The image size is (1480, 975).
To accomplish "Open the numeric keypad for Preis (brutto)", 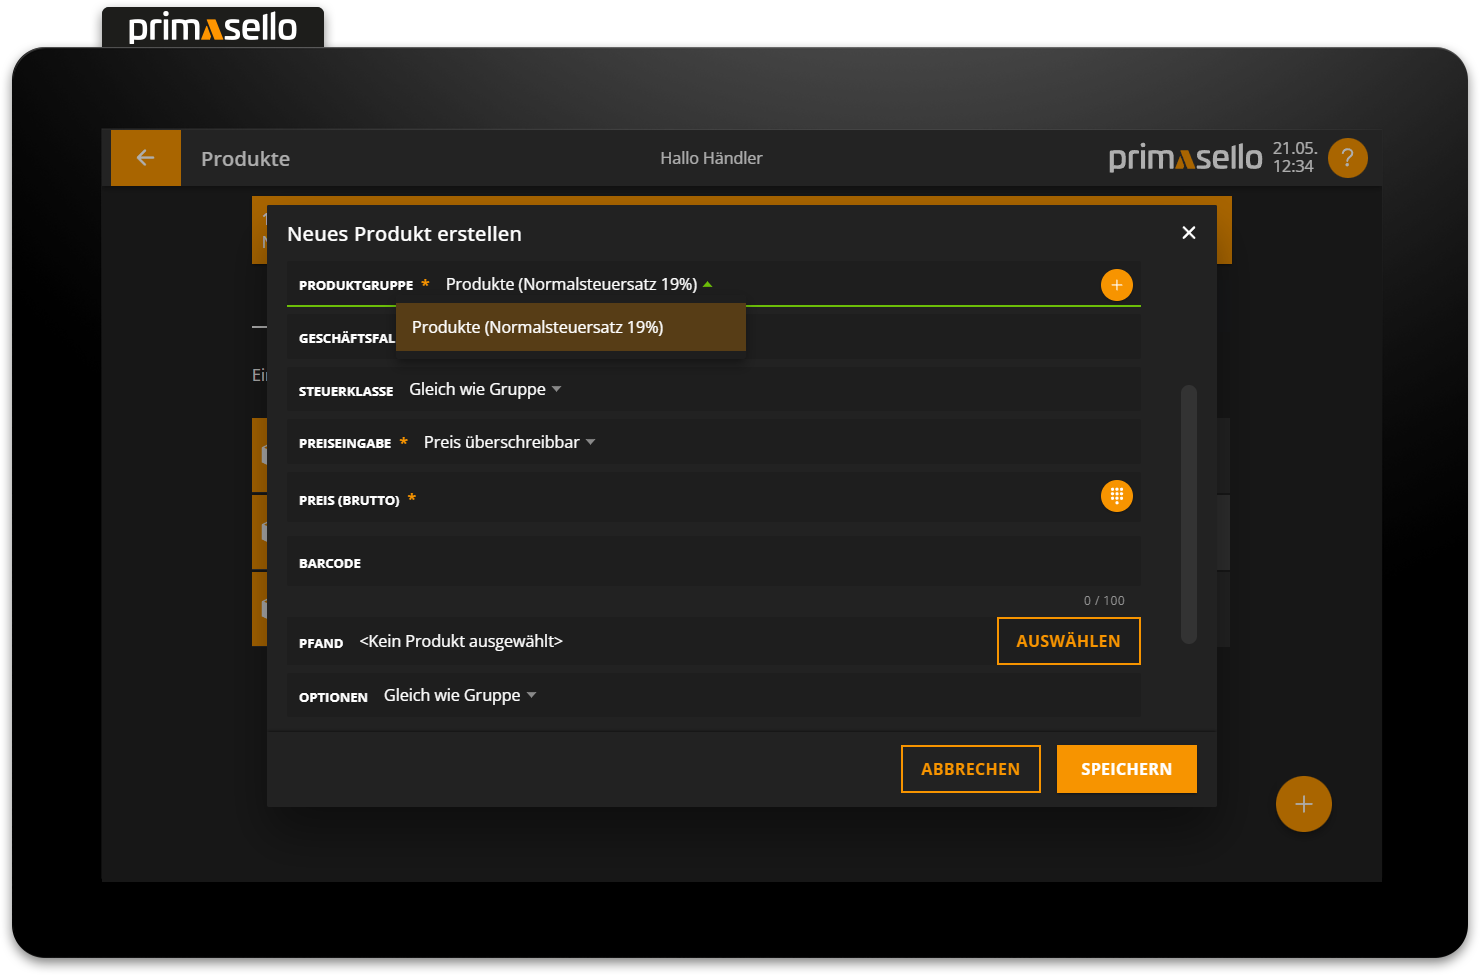I will click(1116, 496).
